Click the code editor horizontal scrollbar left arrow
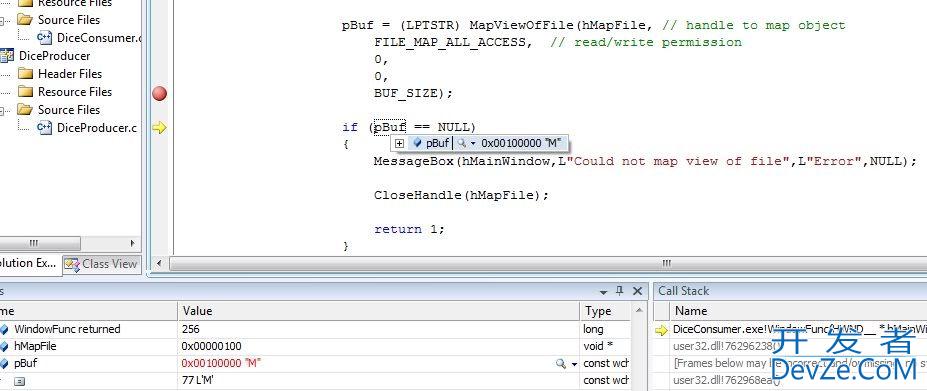This screenshot has width=927, height=391. click(158, 263)
